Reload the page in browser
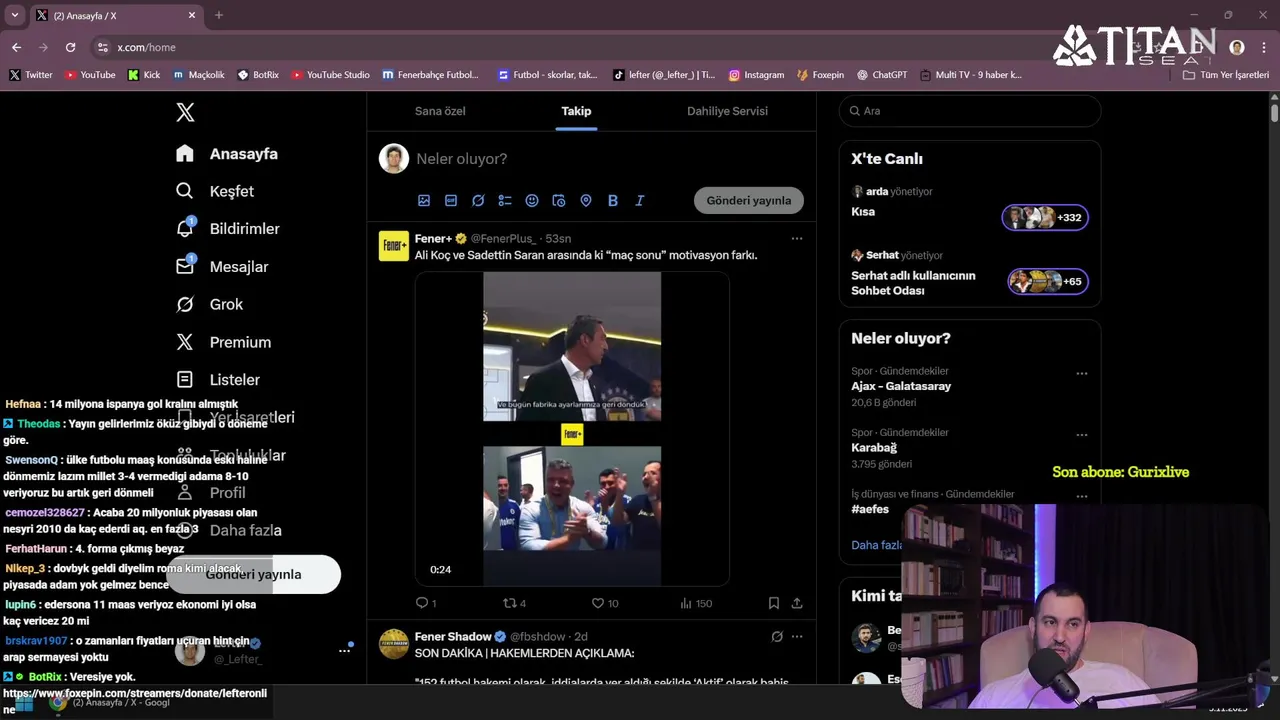 point(70,47)
